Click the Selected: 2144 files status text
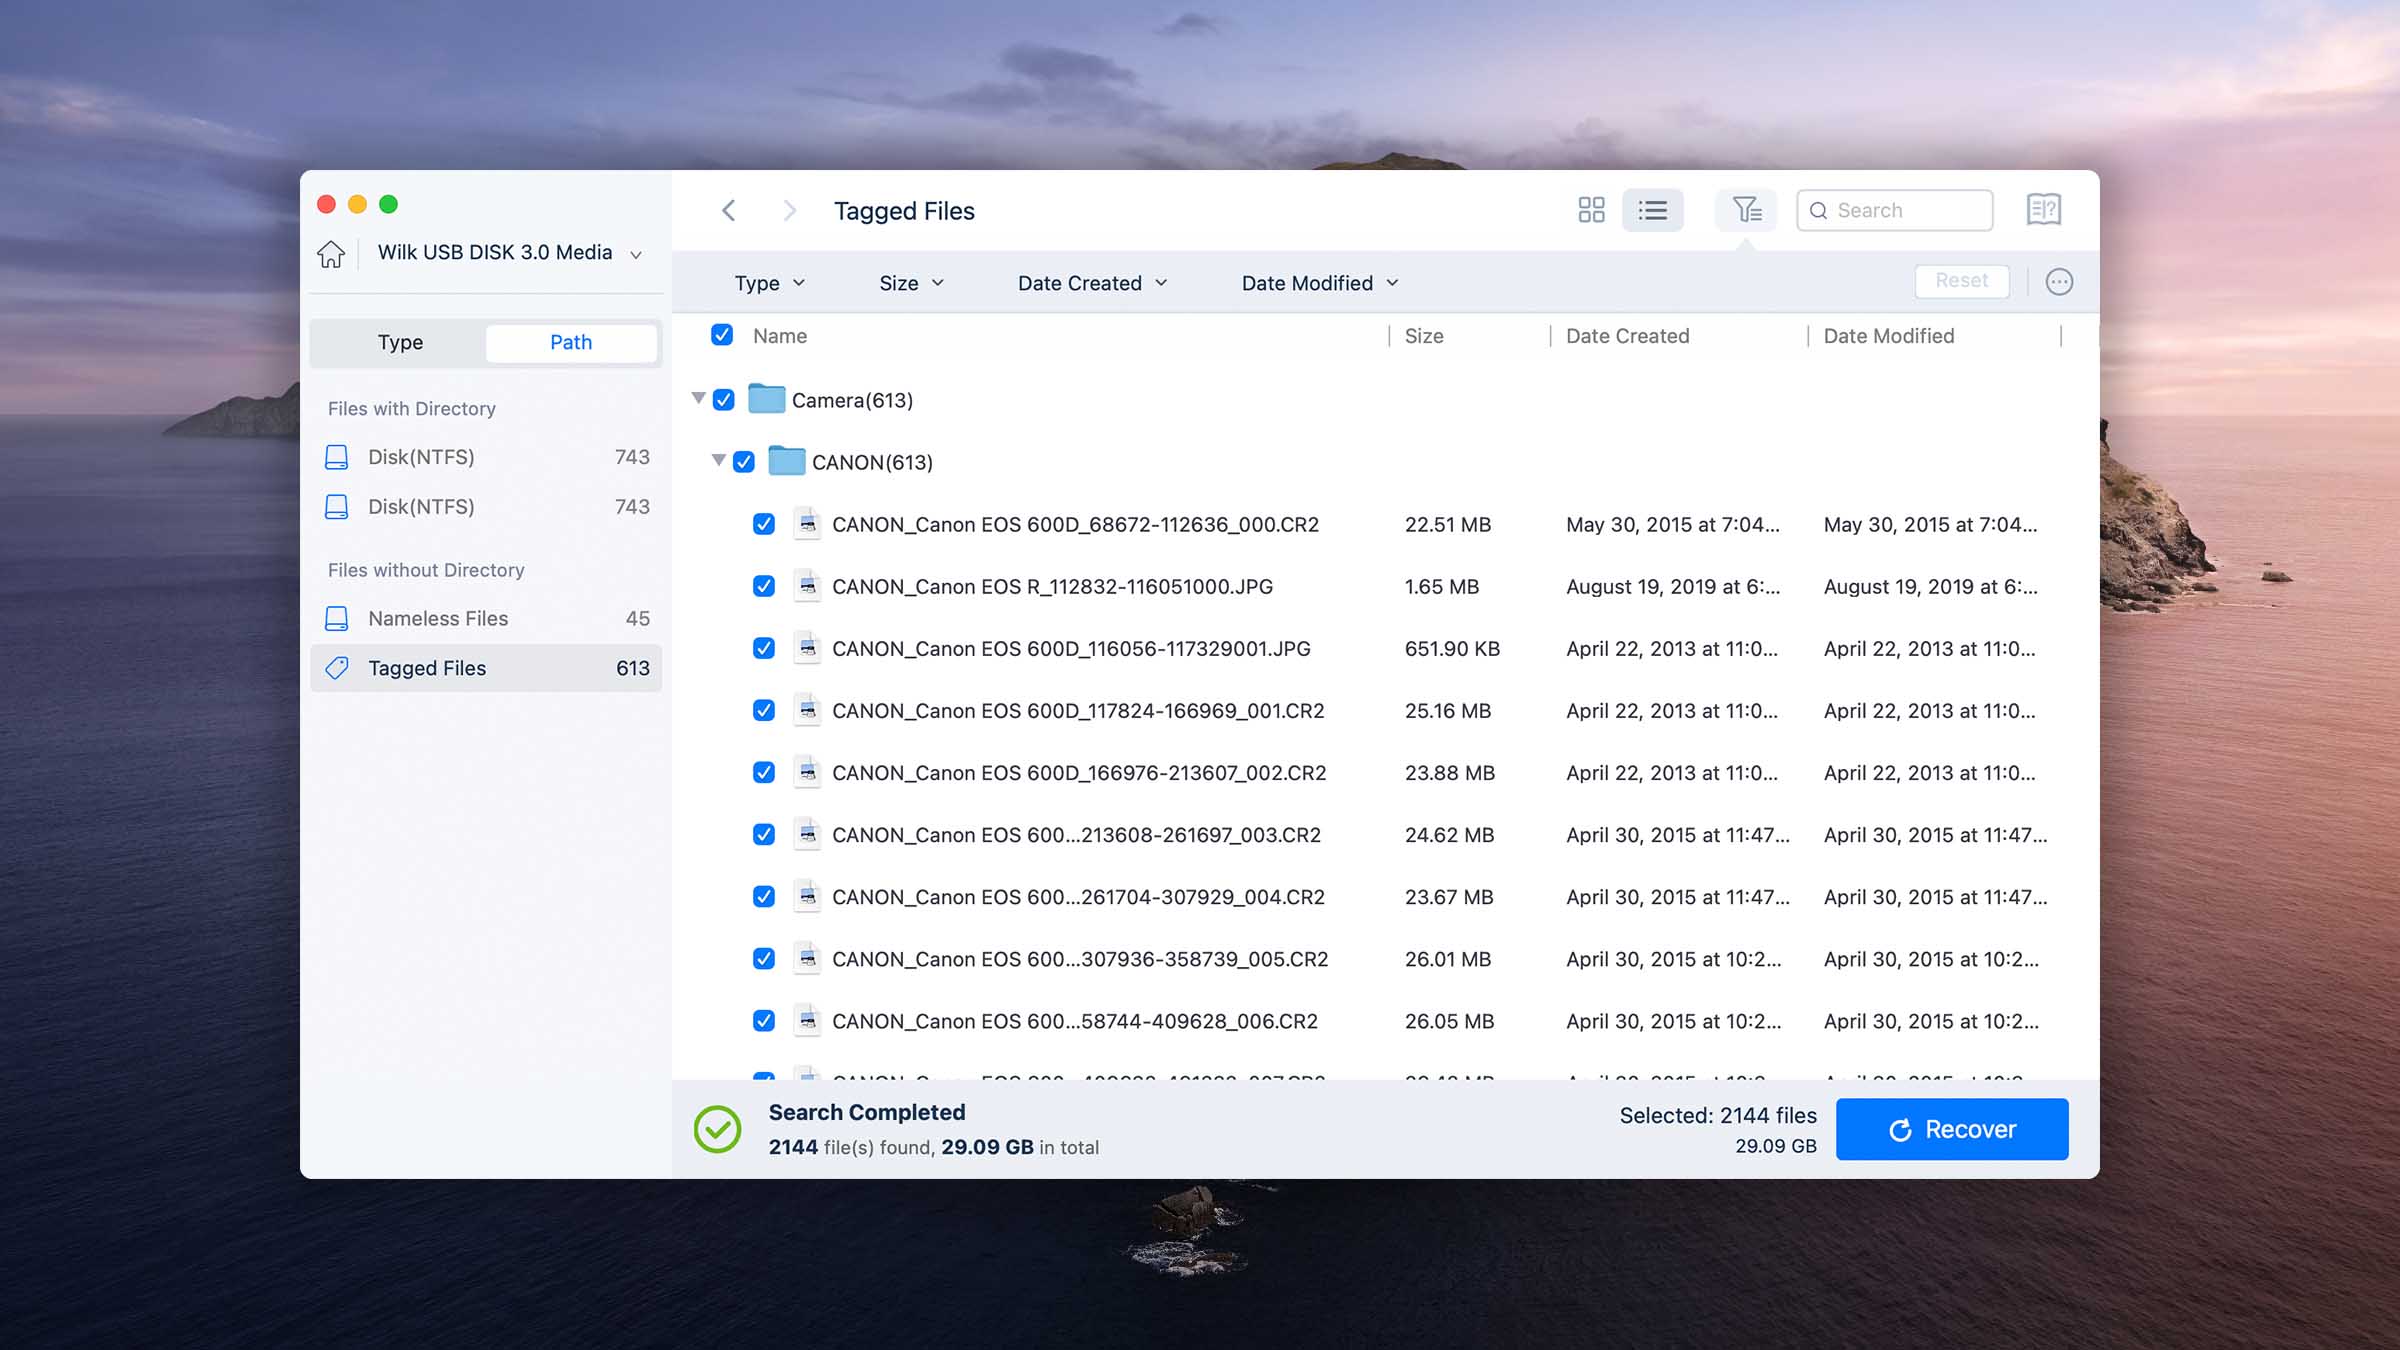2400x1350 pixels. coord(1718,1115)
